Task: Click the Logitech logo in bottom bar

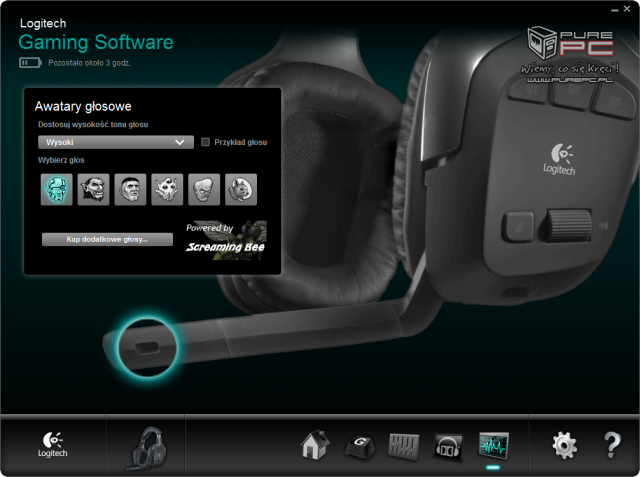Action: pos(53,444)
